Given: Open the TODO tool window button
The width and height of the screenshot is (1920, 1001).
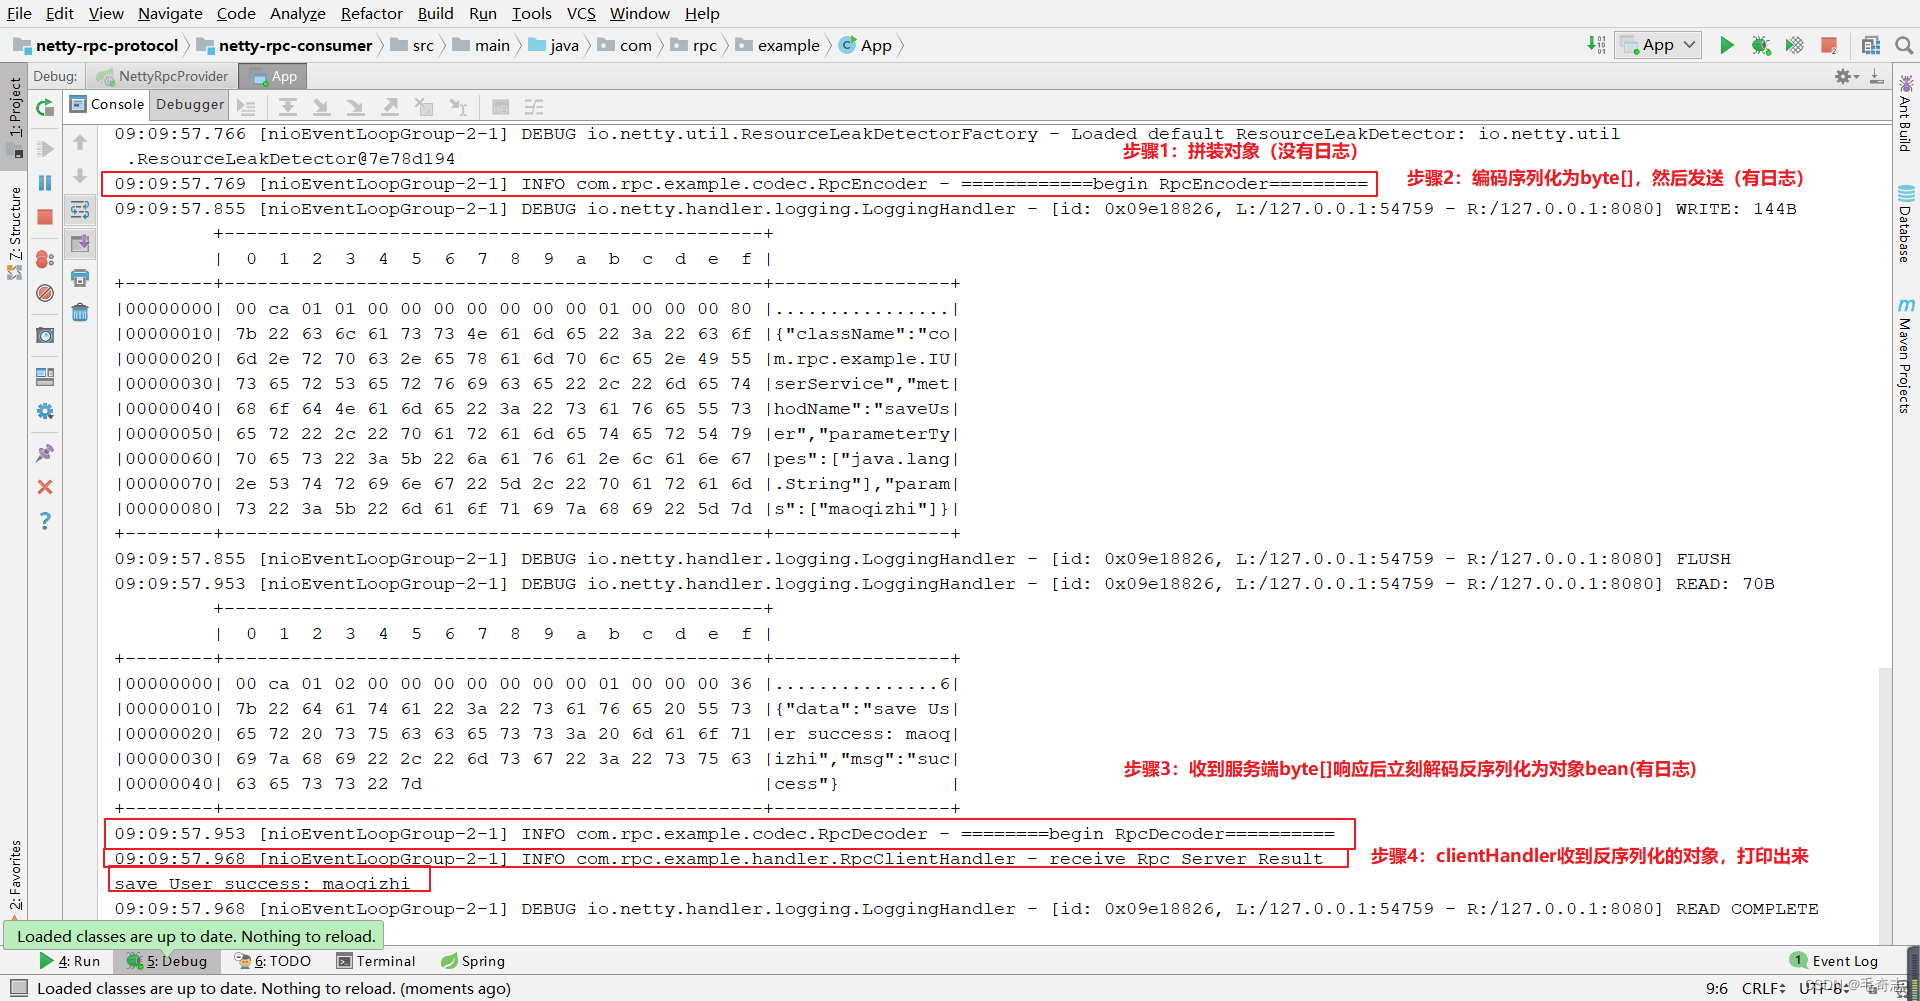Looking at the screenshot, I should coord(273,961).
